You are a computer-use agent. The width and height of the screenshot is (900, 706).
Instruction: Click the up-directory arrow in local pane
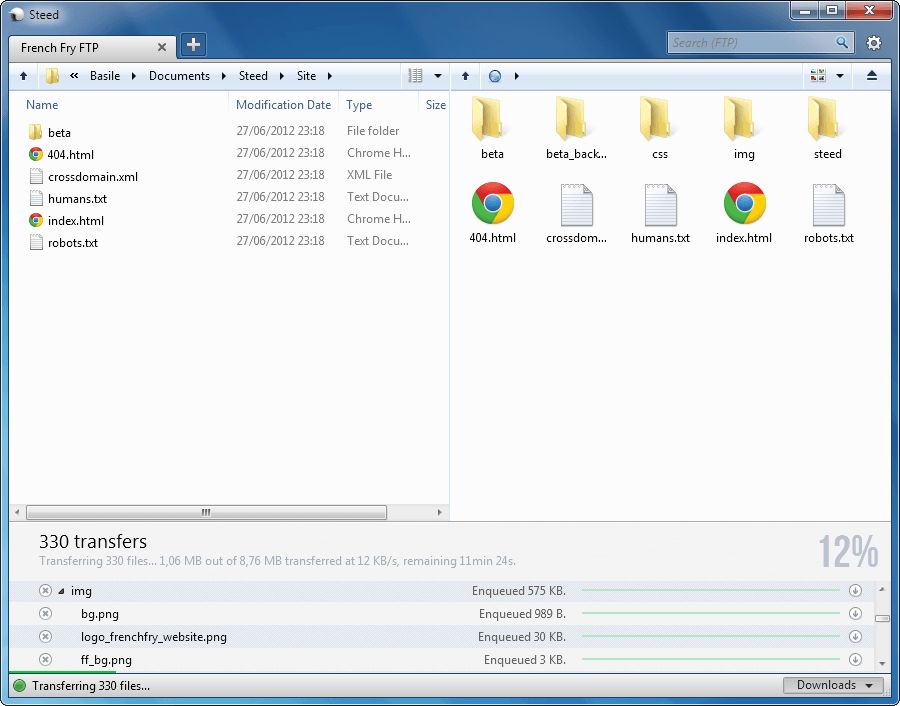(x=23, y=76)
